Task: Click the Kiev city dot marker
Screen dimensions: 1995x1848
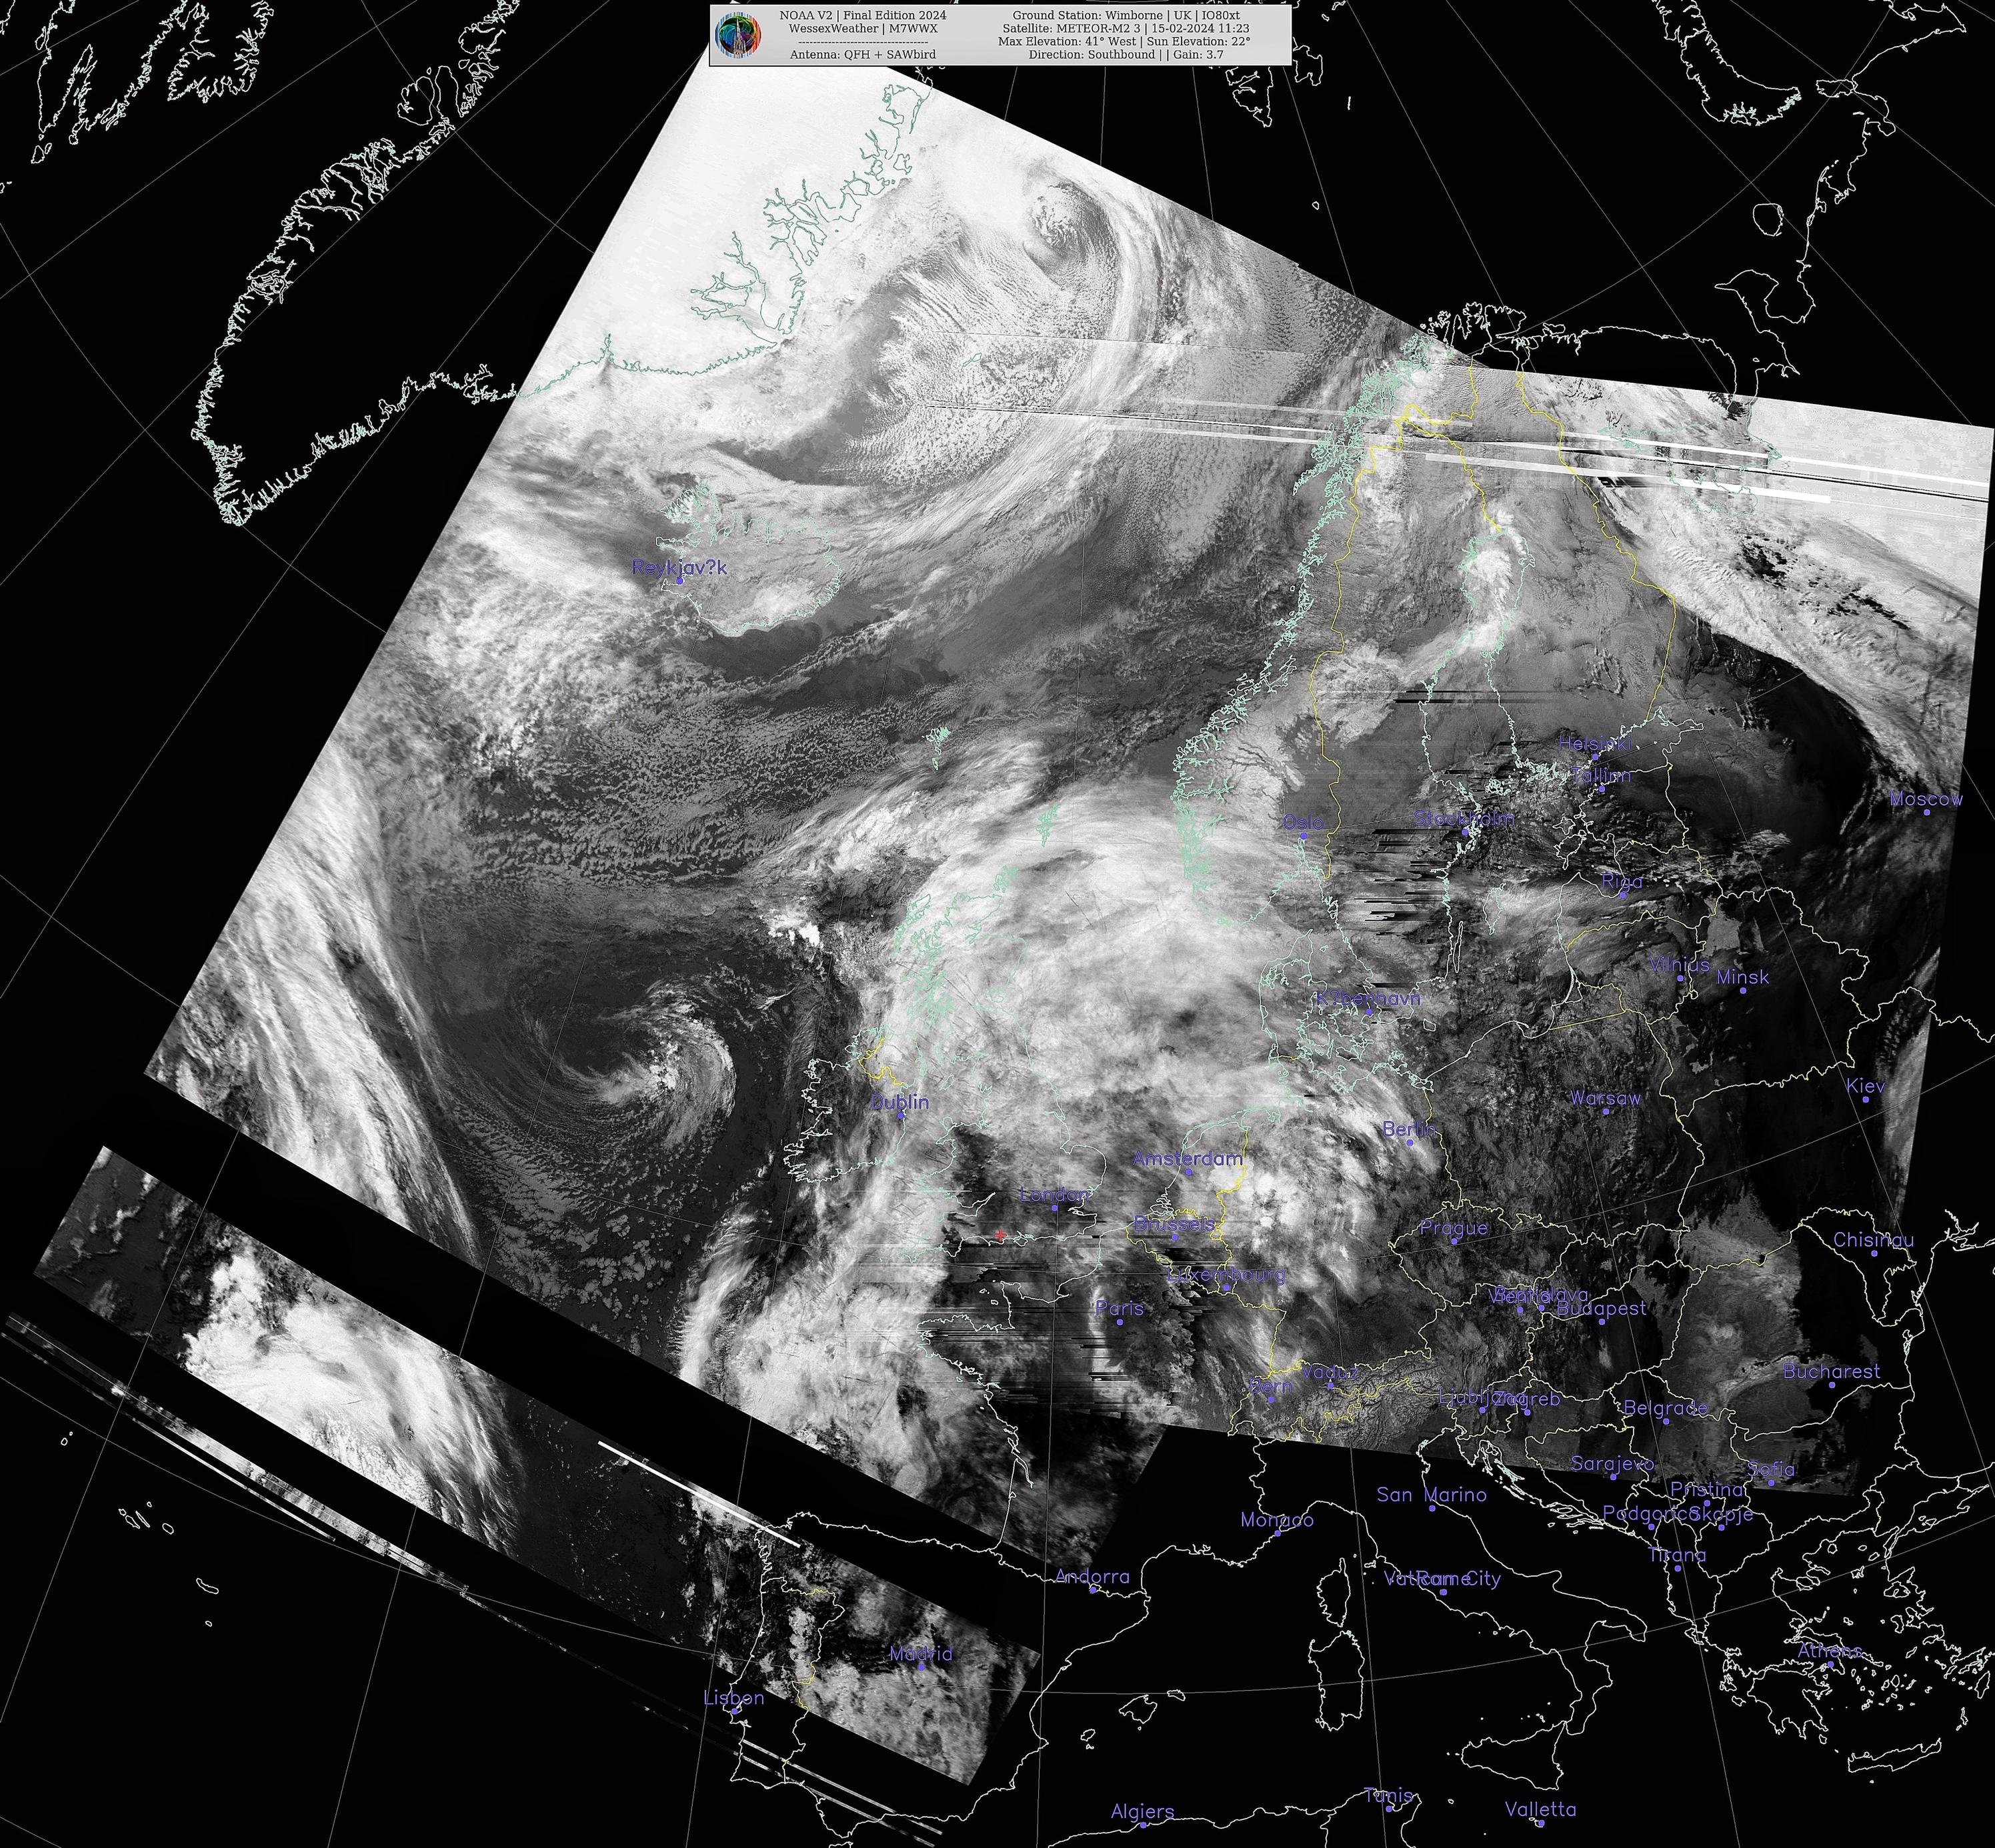Action: (x=1867, y=1099)
